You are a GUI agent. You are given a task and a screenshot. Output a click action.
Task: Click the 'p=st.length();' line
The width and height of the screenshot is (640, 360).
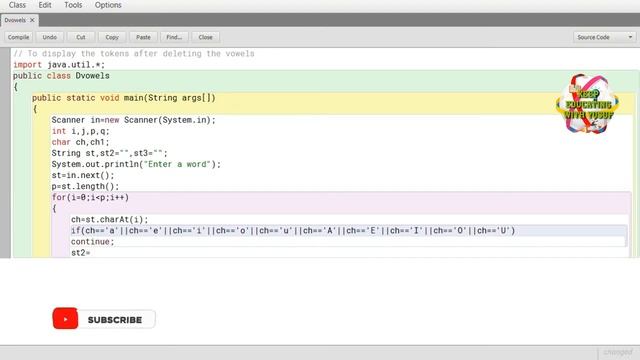pos(85,186)
